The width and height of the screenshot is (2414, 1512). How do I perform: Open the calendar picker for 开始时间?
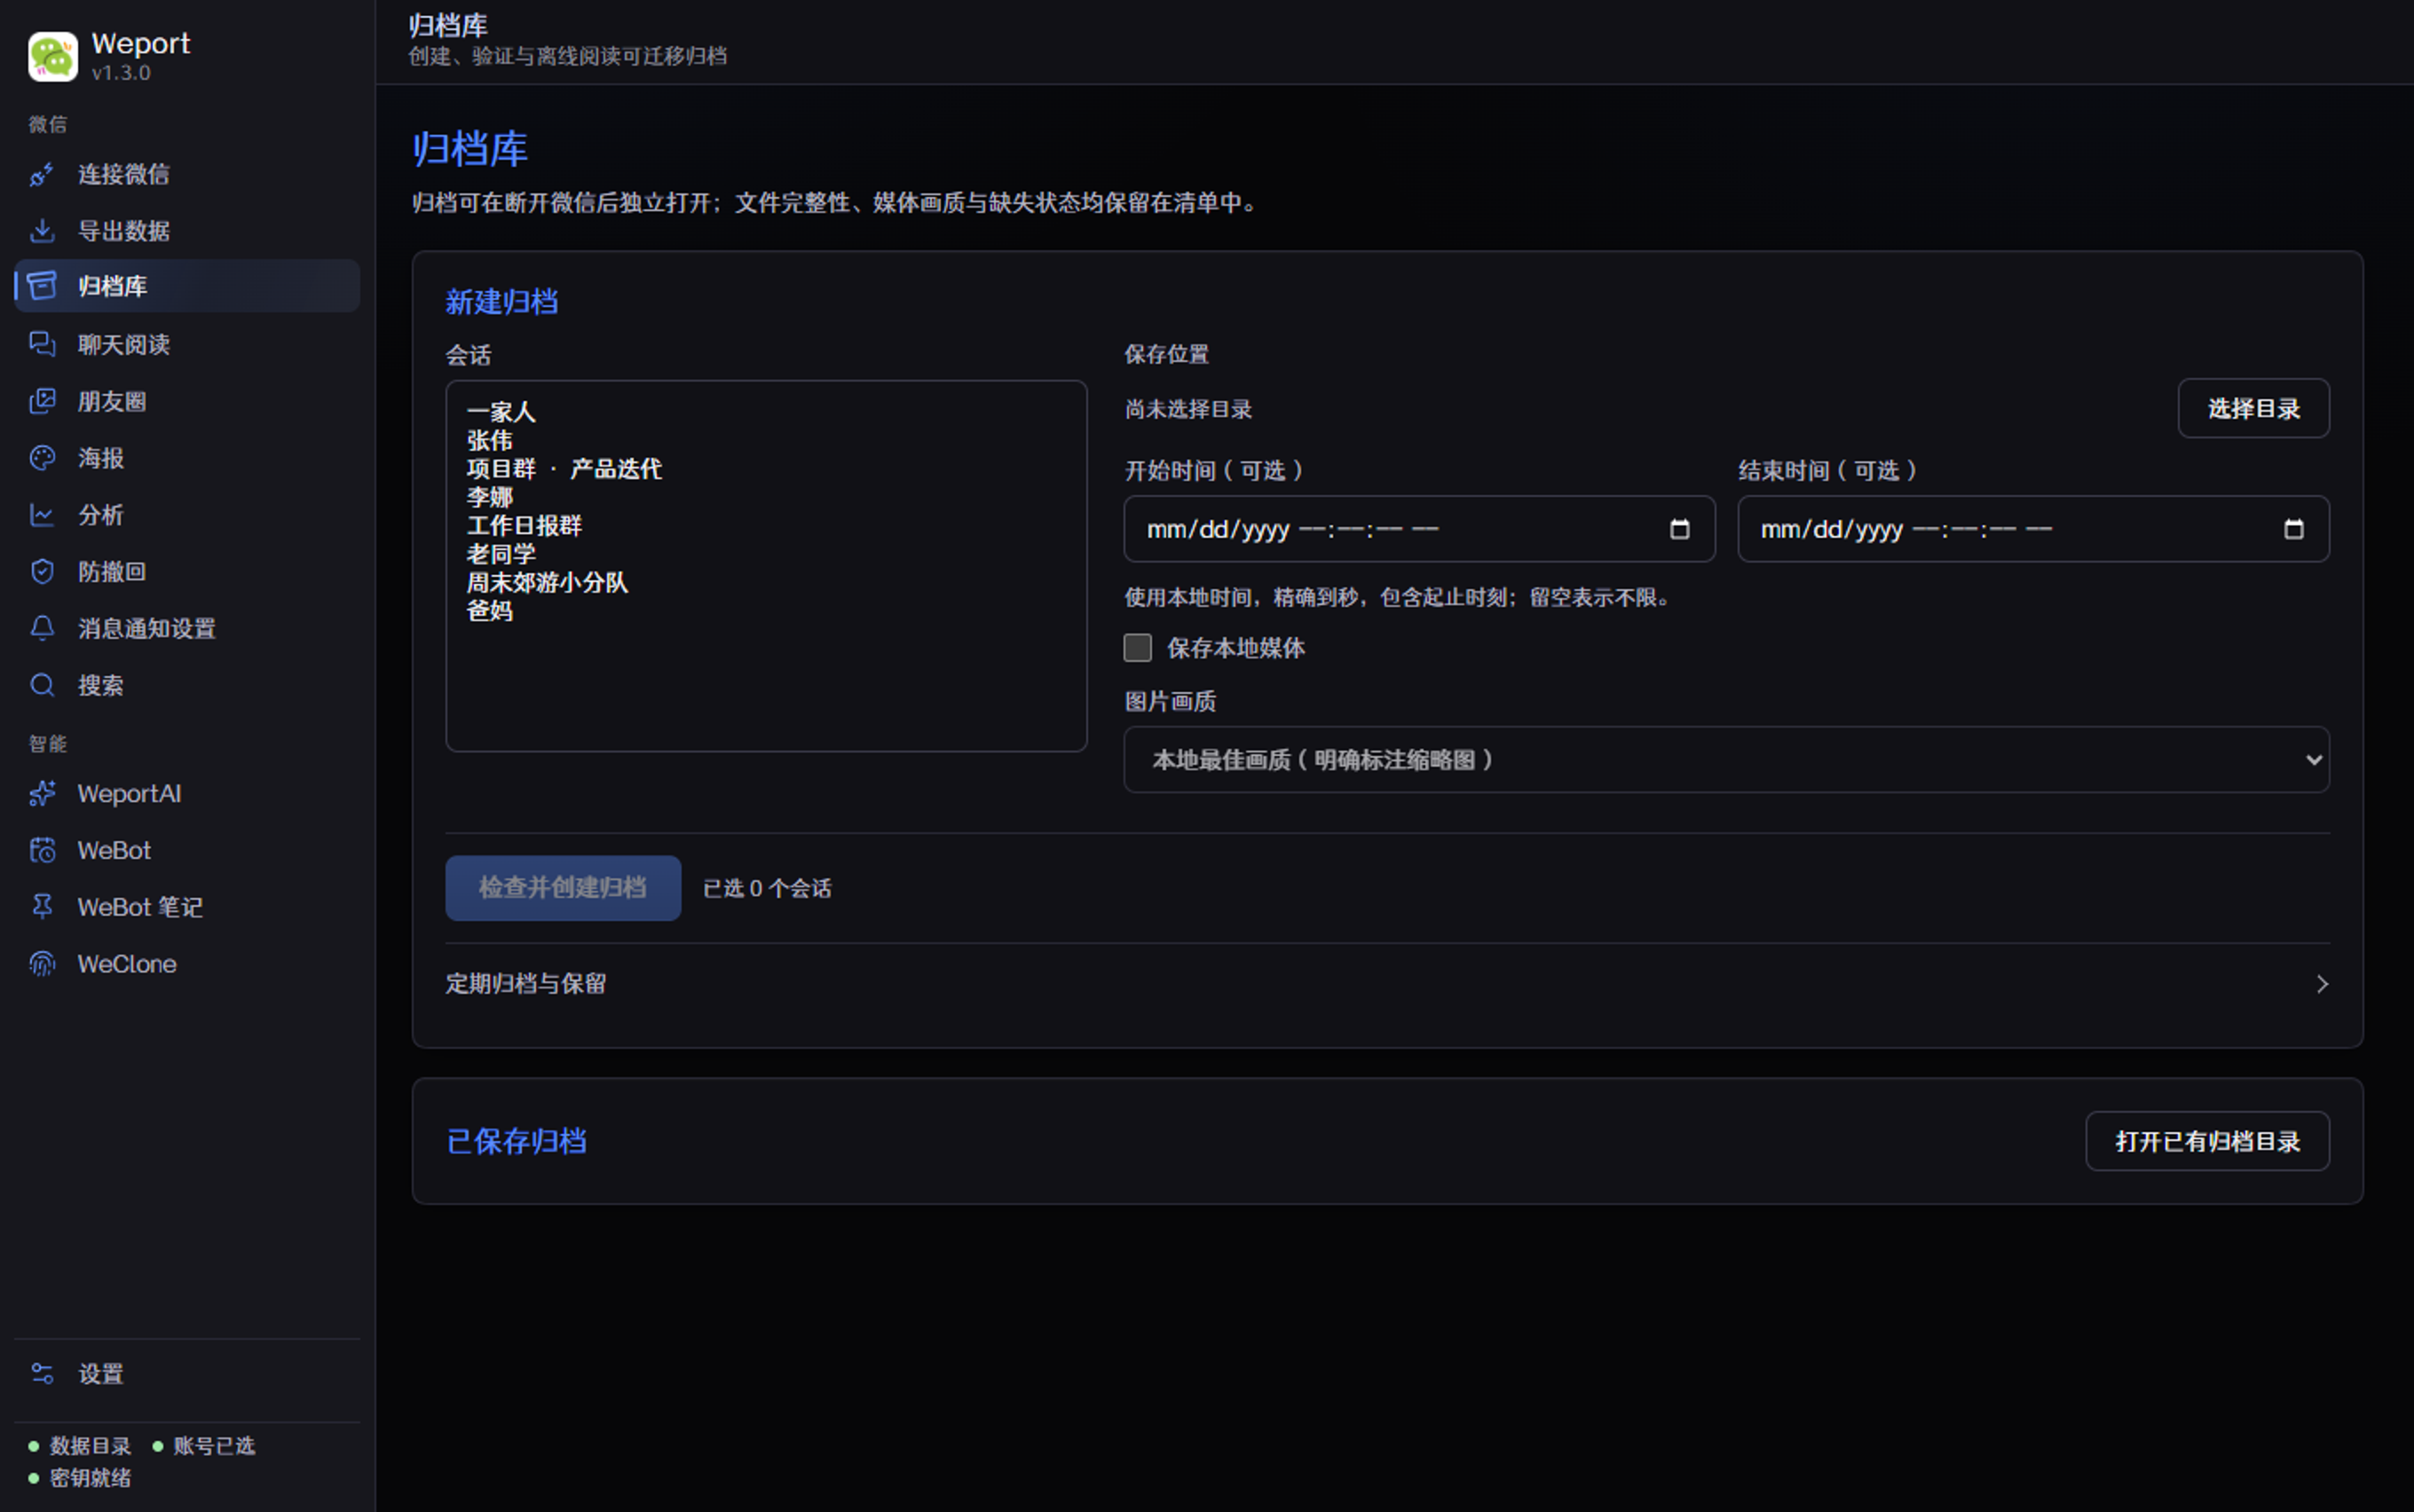(x=1680, y=529)
